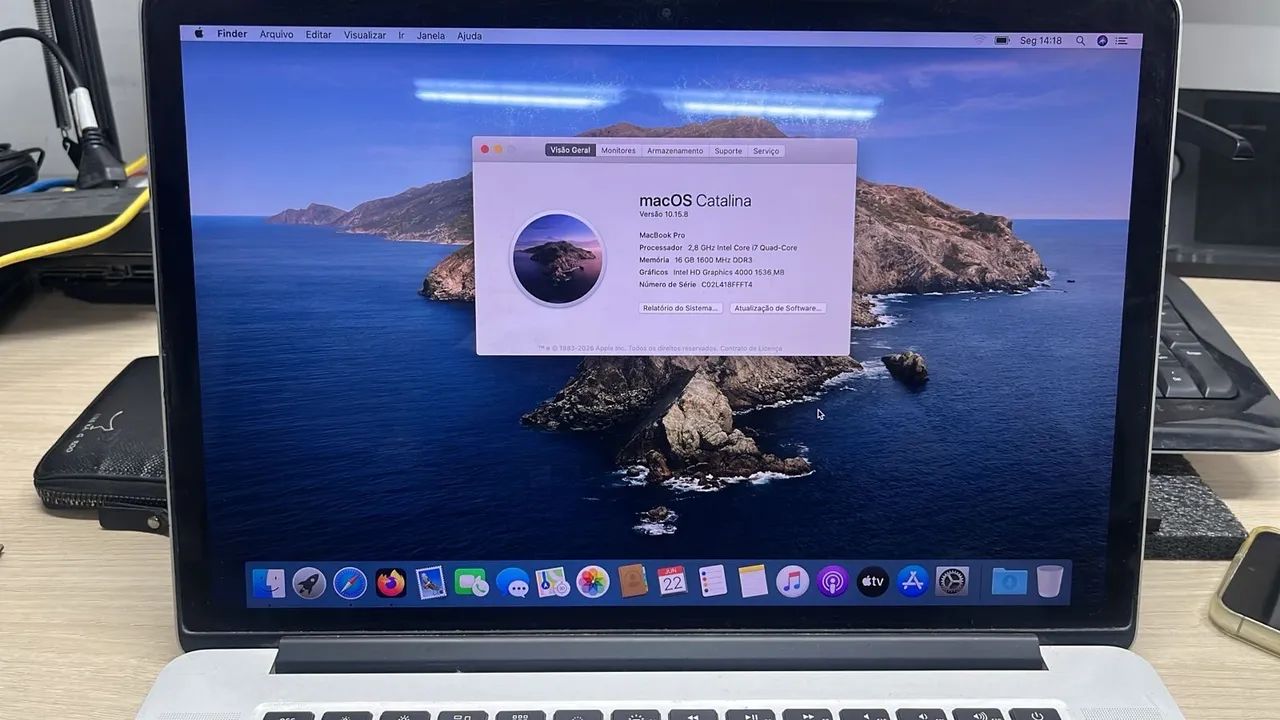Open Firefox from the Dock
This screenshot has height=720, width=1280.
point(391,582)
